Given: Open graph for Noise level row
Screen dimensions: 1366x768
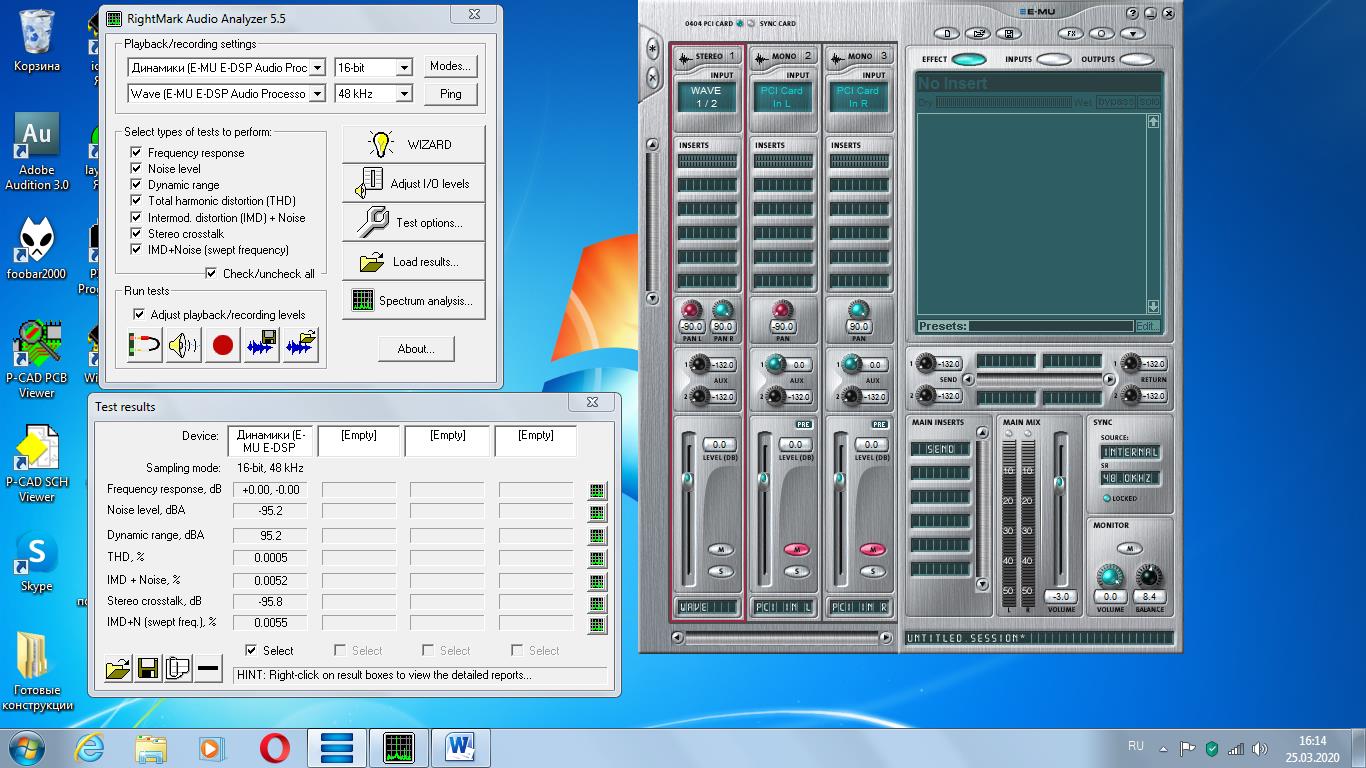Looking at the screenshot, I should 597,512.
